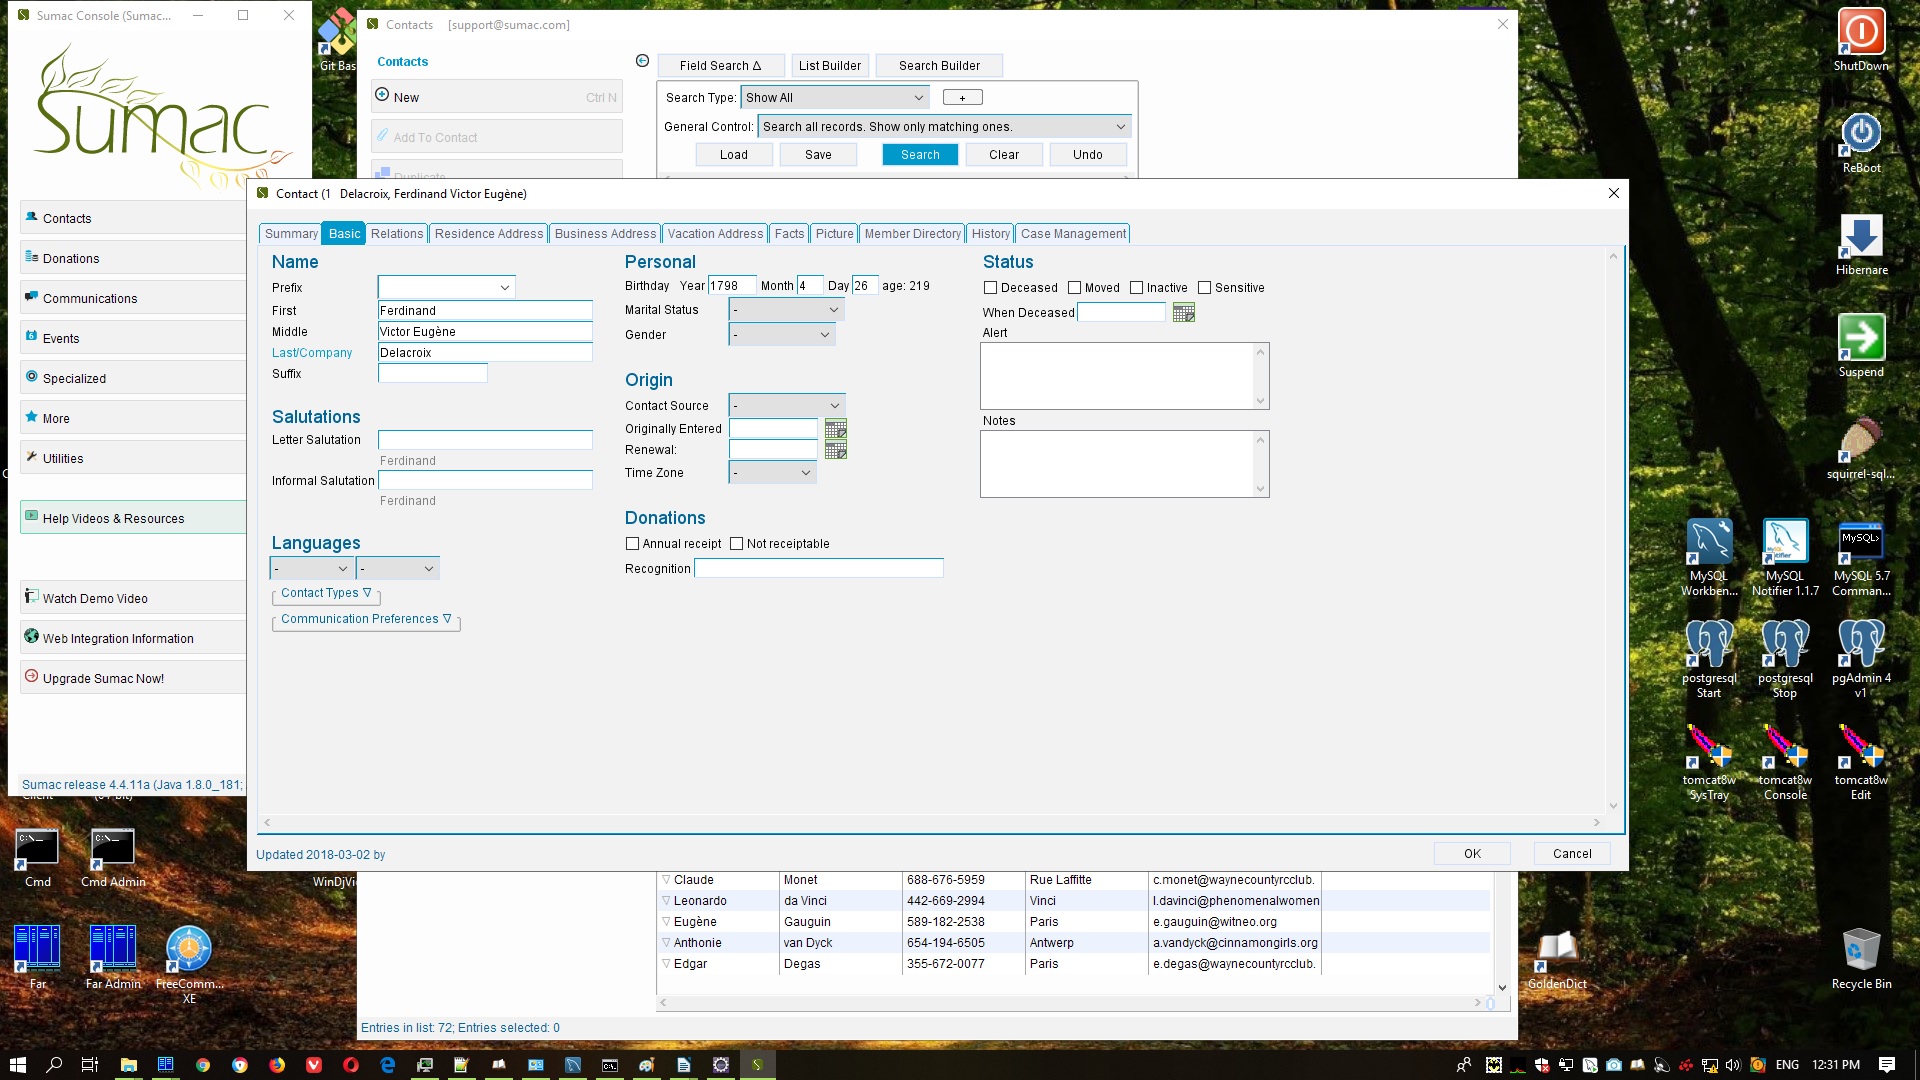Click the Windows Start button

(x=17, y=1065)
